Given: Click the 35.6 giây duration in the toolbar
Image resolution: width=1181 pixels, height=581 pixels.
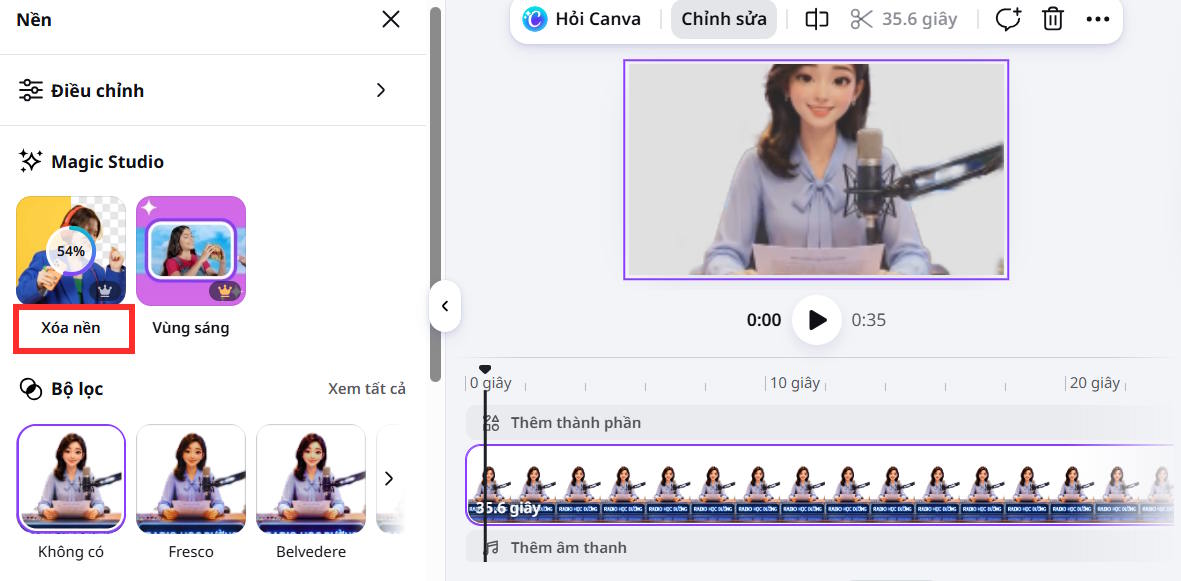Looking at the screenshot, I should click(x=920, y=19).
